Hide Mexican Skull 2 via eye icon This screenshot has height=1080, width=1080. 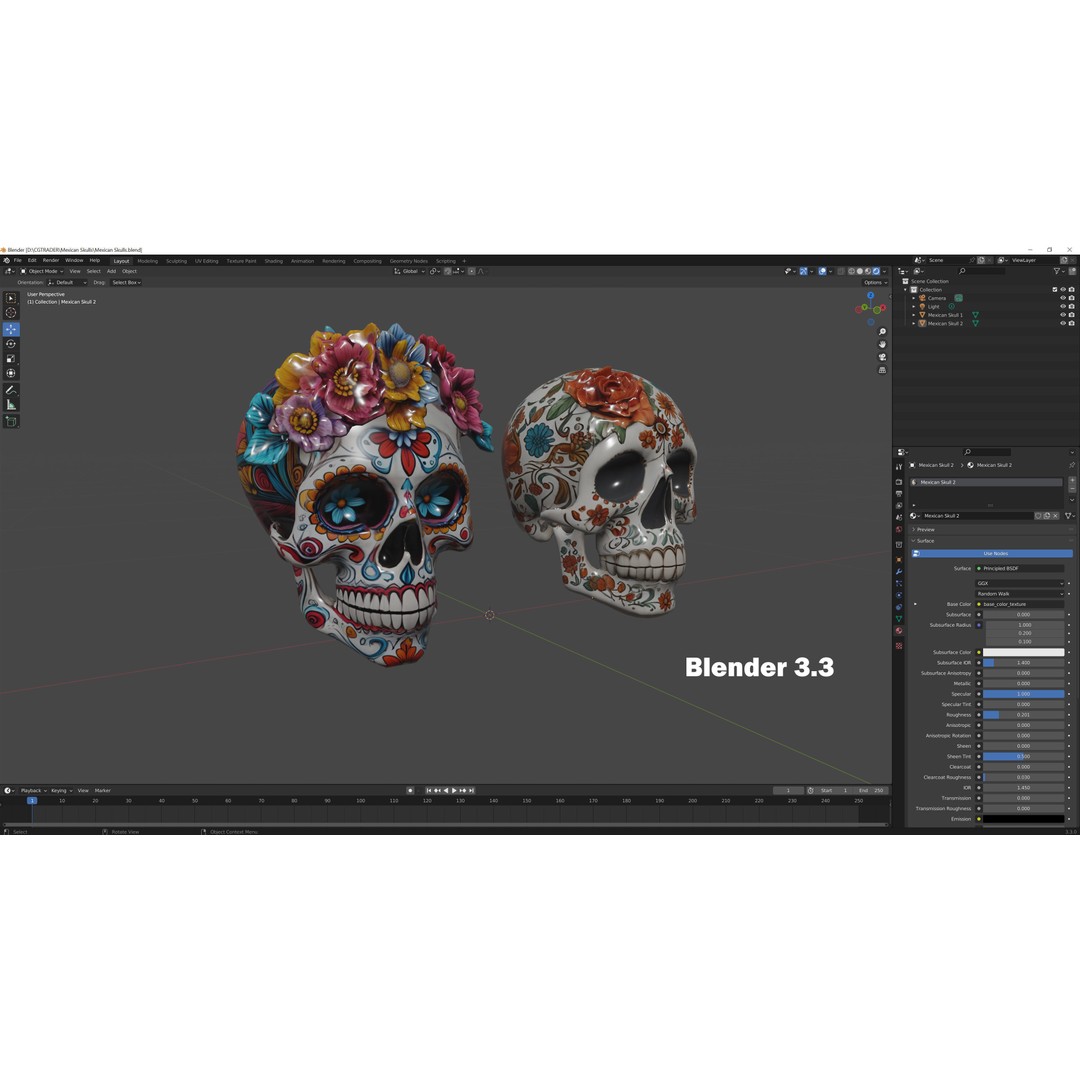click(x=1063, y=323)
